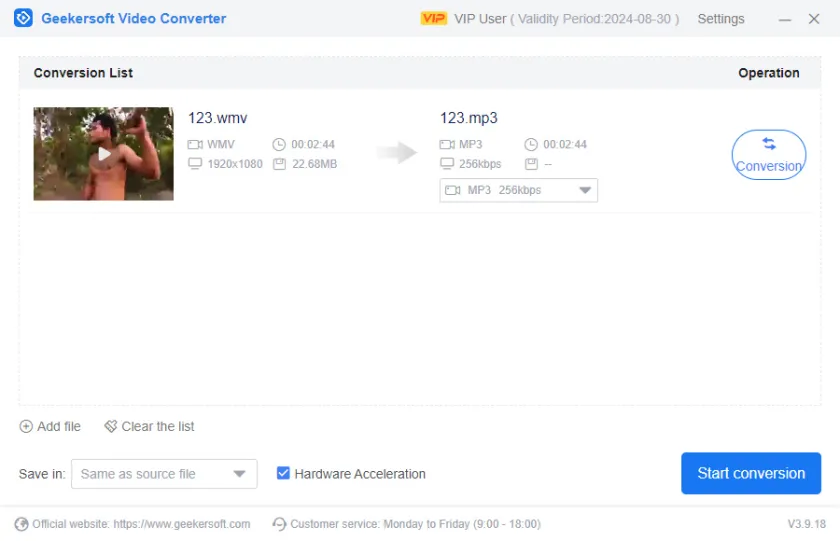Play the 123.wmv video preview
Image resolution: width=840 pixels, height=541 pixels.
(x=103, y=154)
